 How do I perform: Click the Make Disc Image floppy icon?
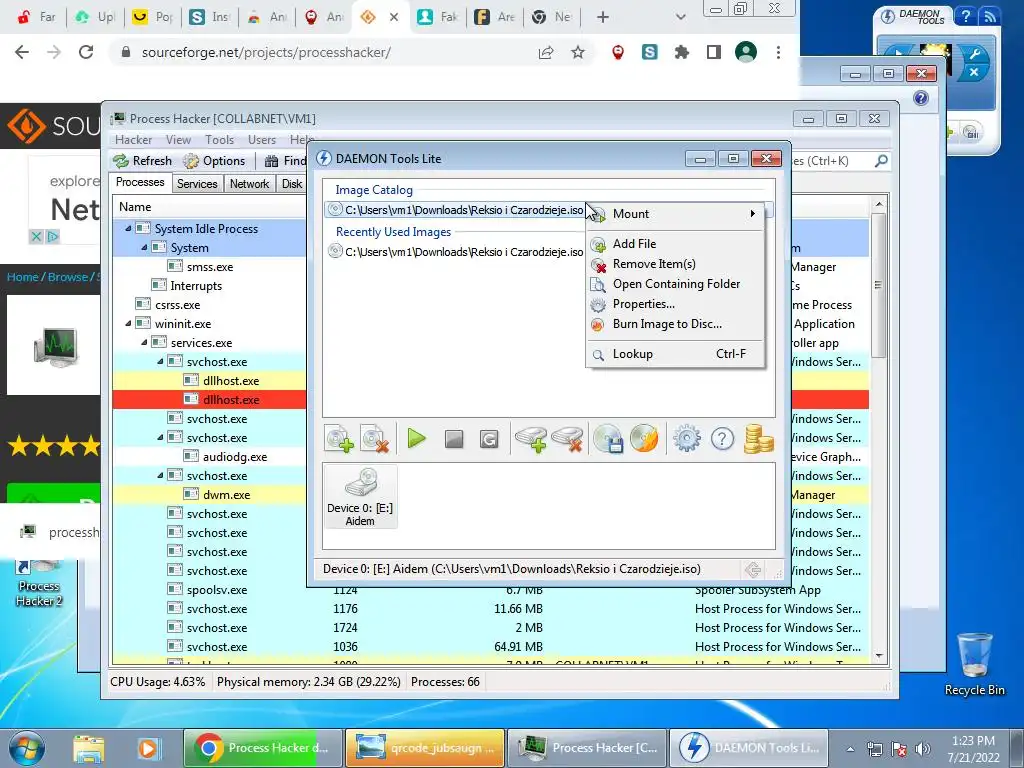click(608, 439)
